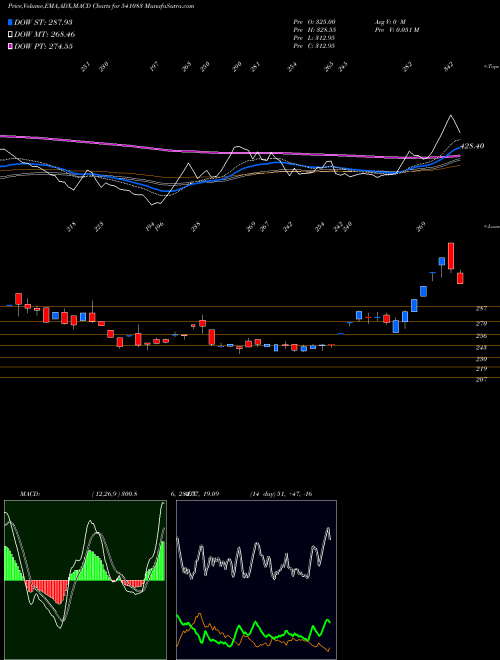Viewport: 500px width, 660px height.
Task: Click the 219 support level label
Action: coord(481,369)
